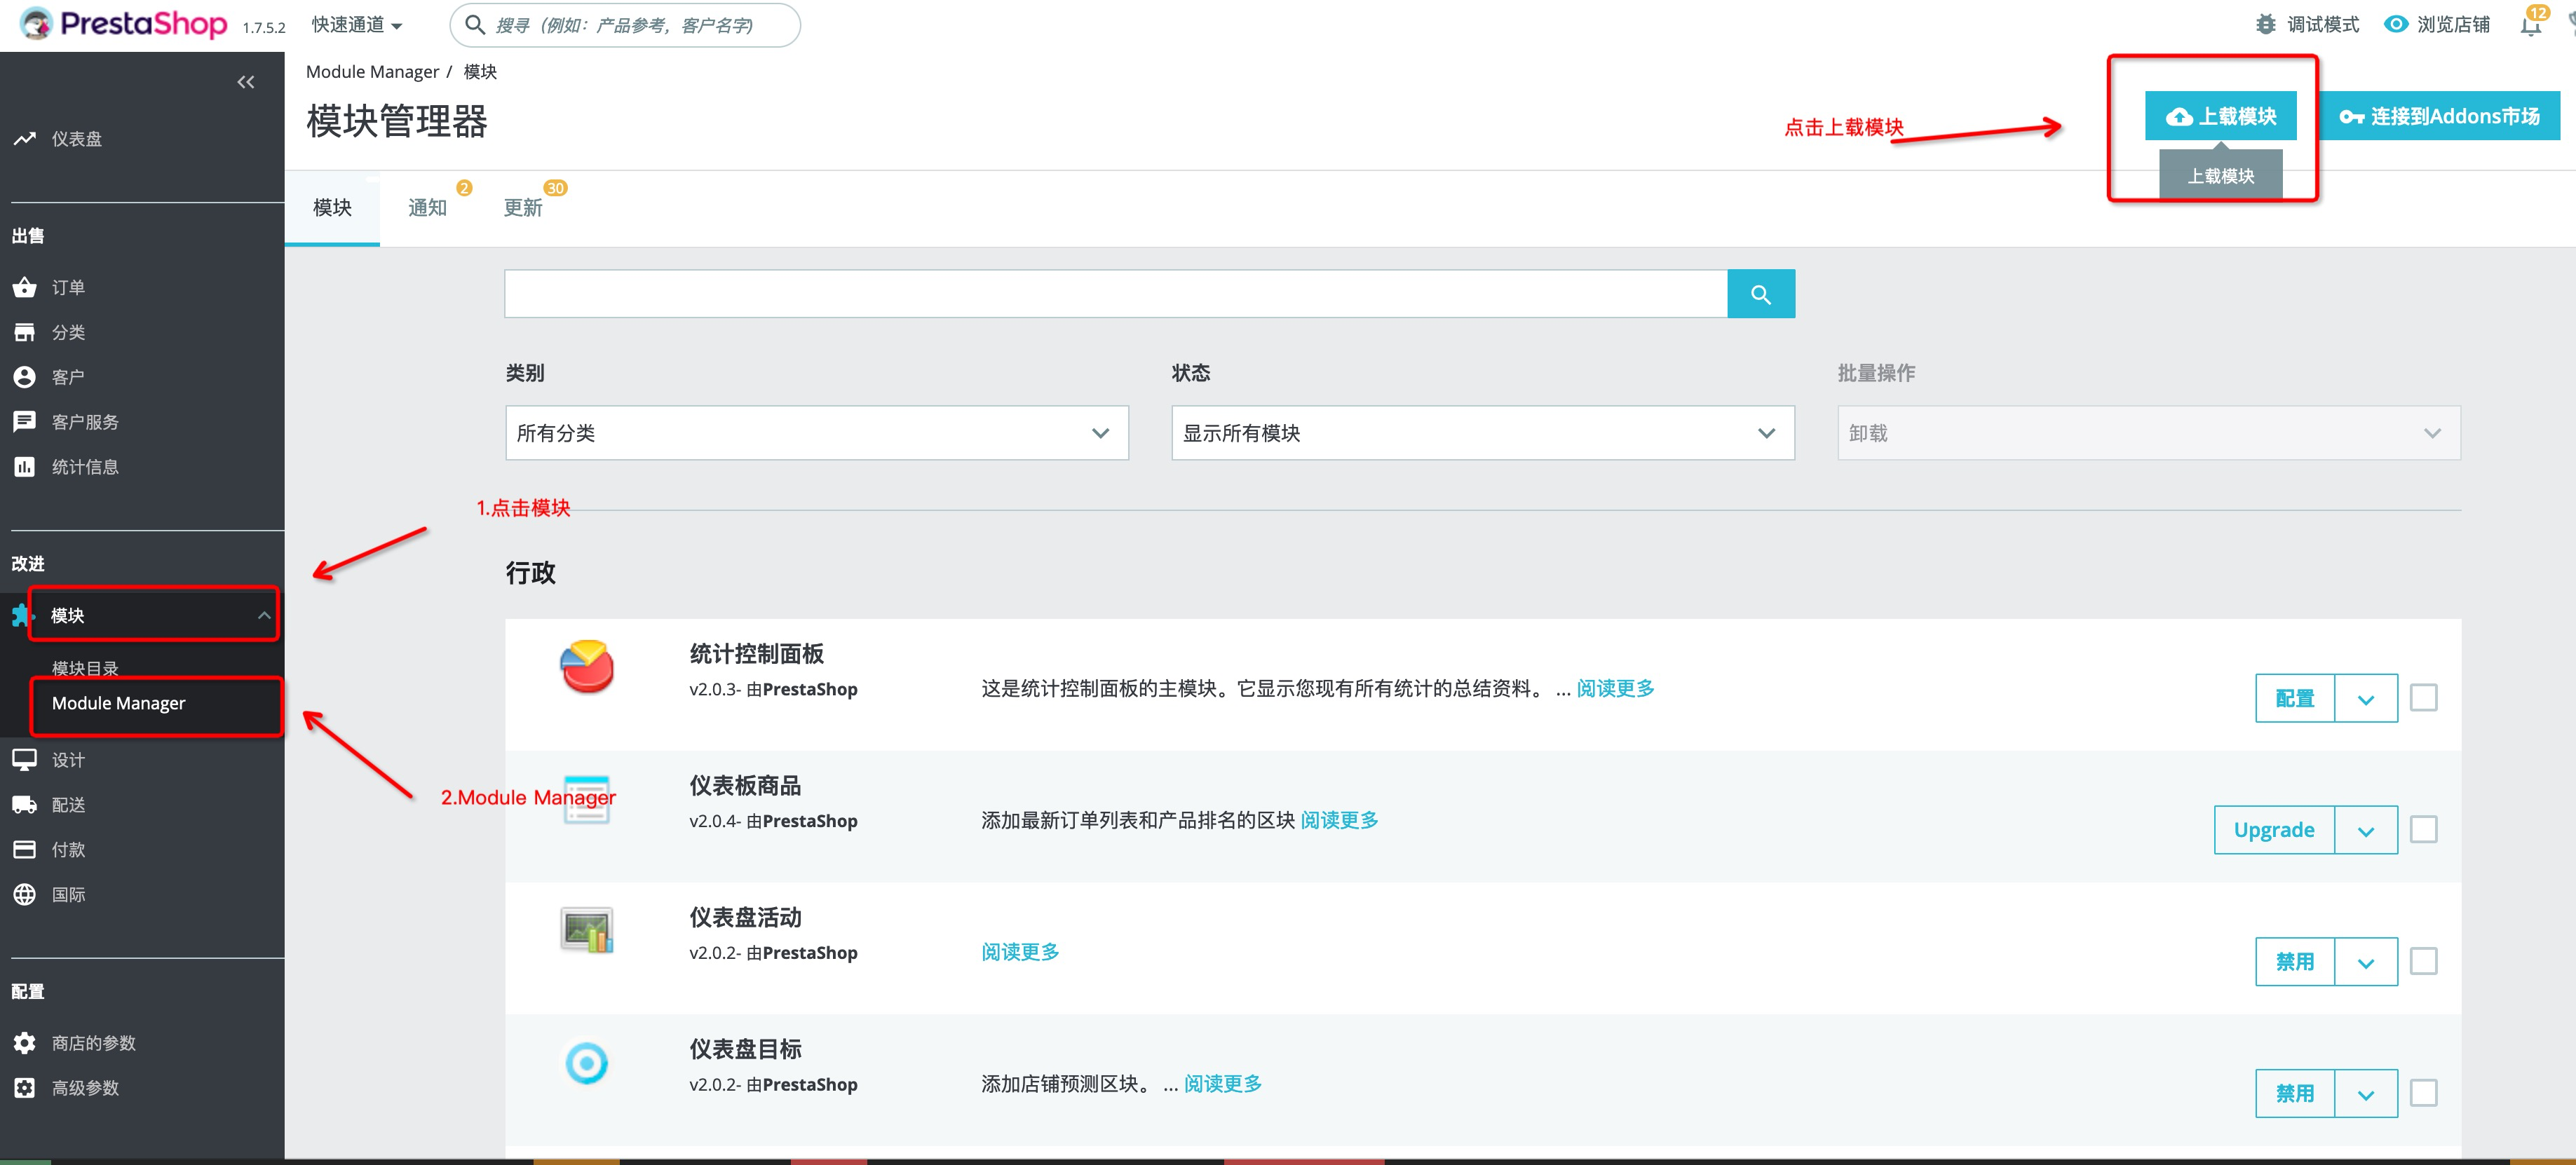Check the box for 仪表盘活动 module
Viewport: 2576px width, 1165px height.
(2423, 962)
